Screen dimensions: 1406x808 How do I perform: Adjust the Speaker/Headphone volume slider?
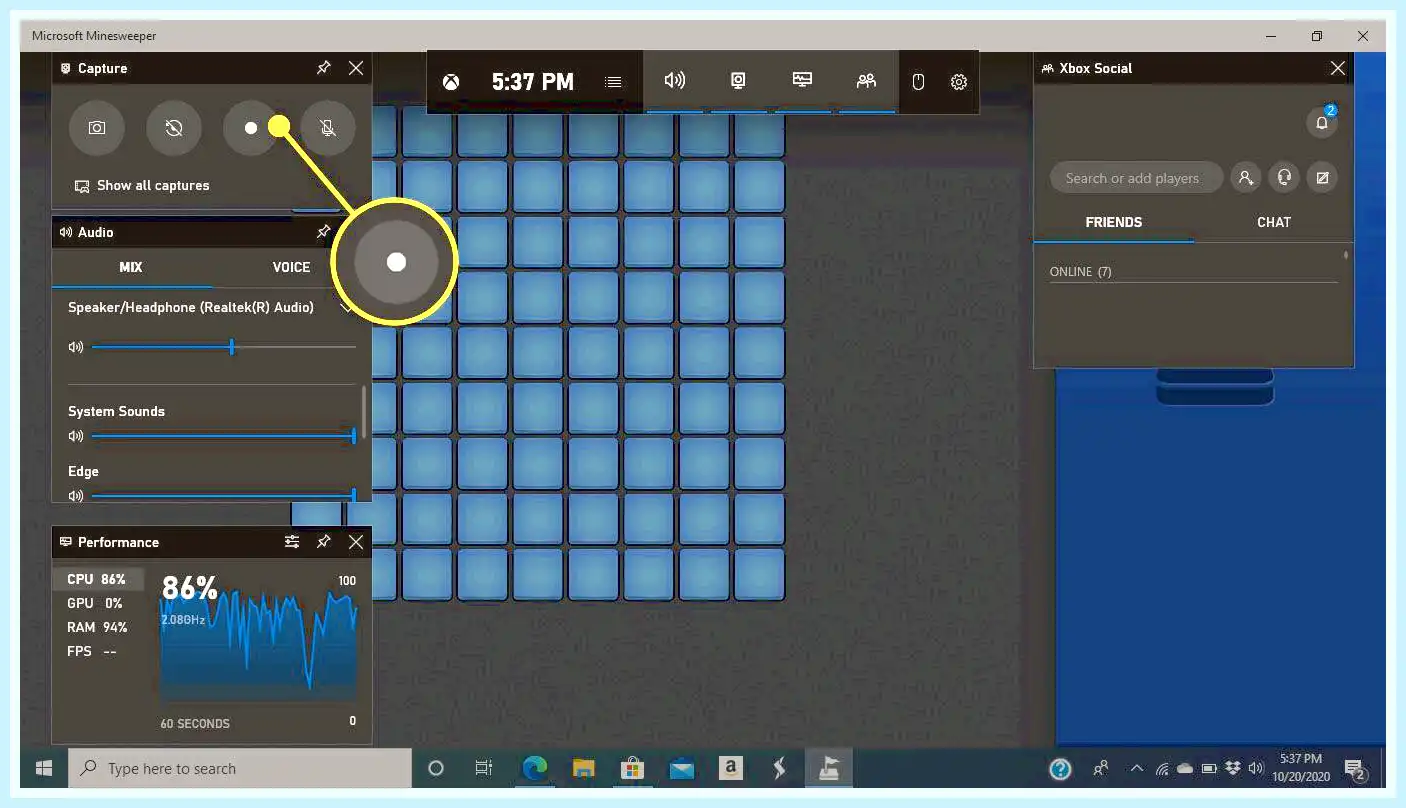[224, 347]
